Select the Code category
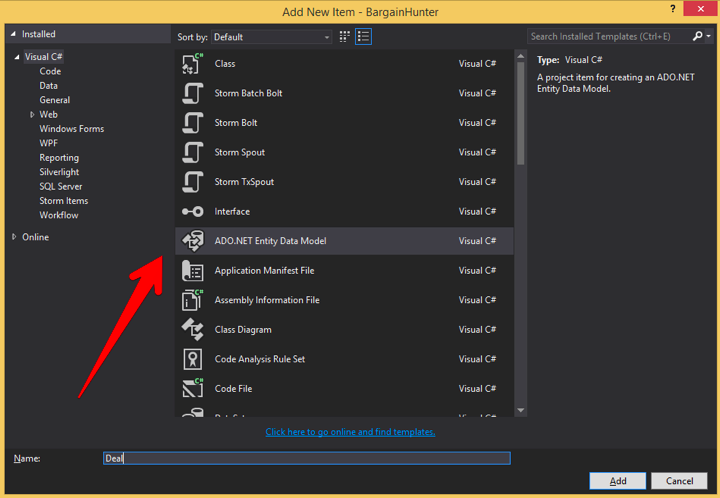Screen dimensions: 720x498 point(50,72)
